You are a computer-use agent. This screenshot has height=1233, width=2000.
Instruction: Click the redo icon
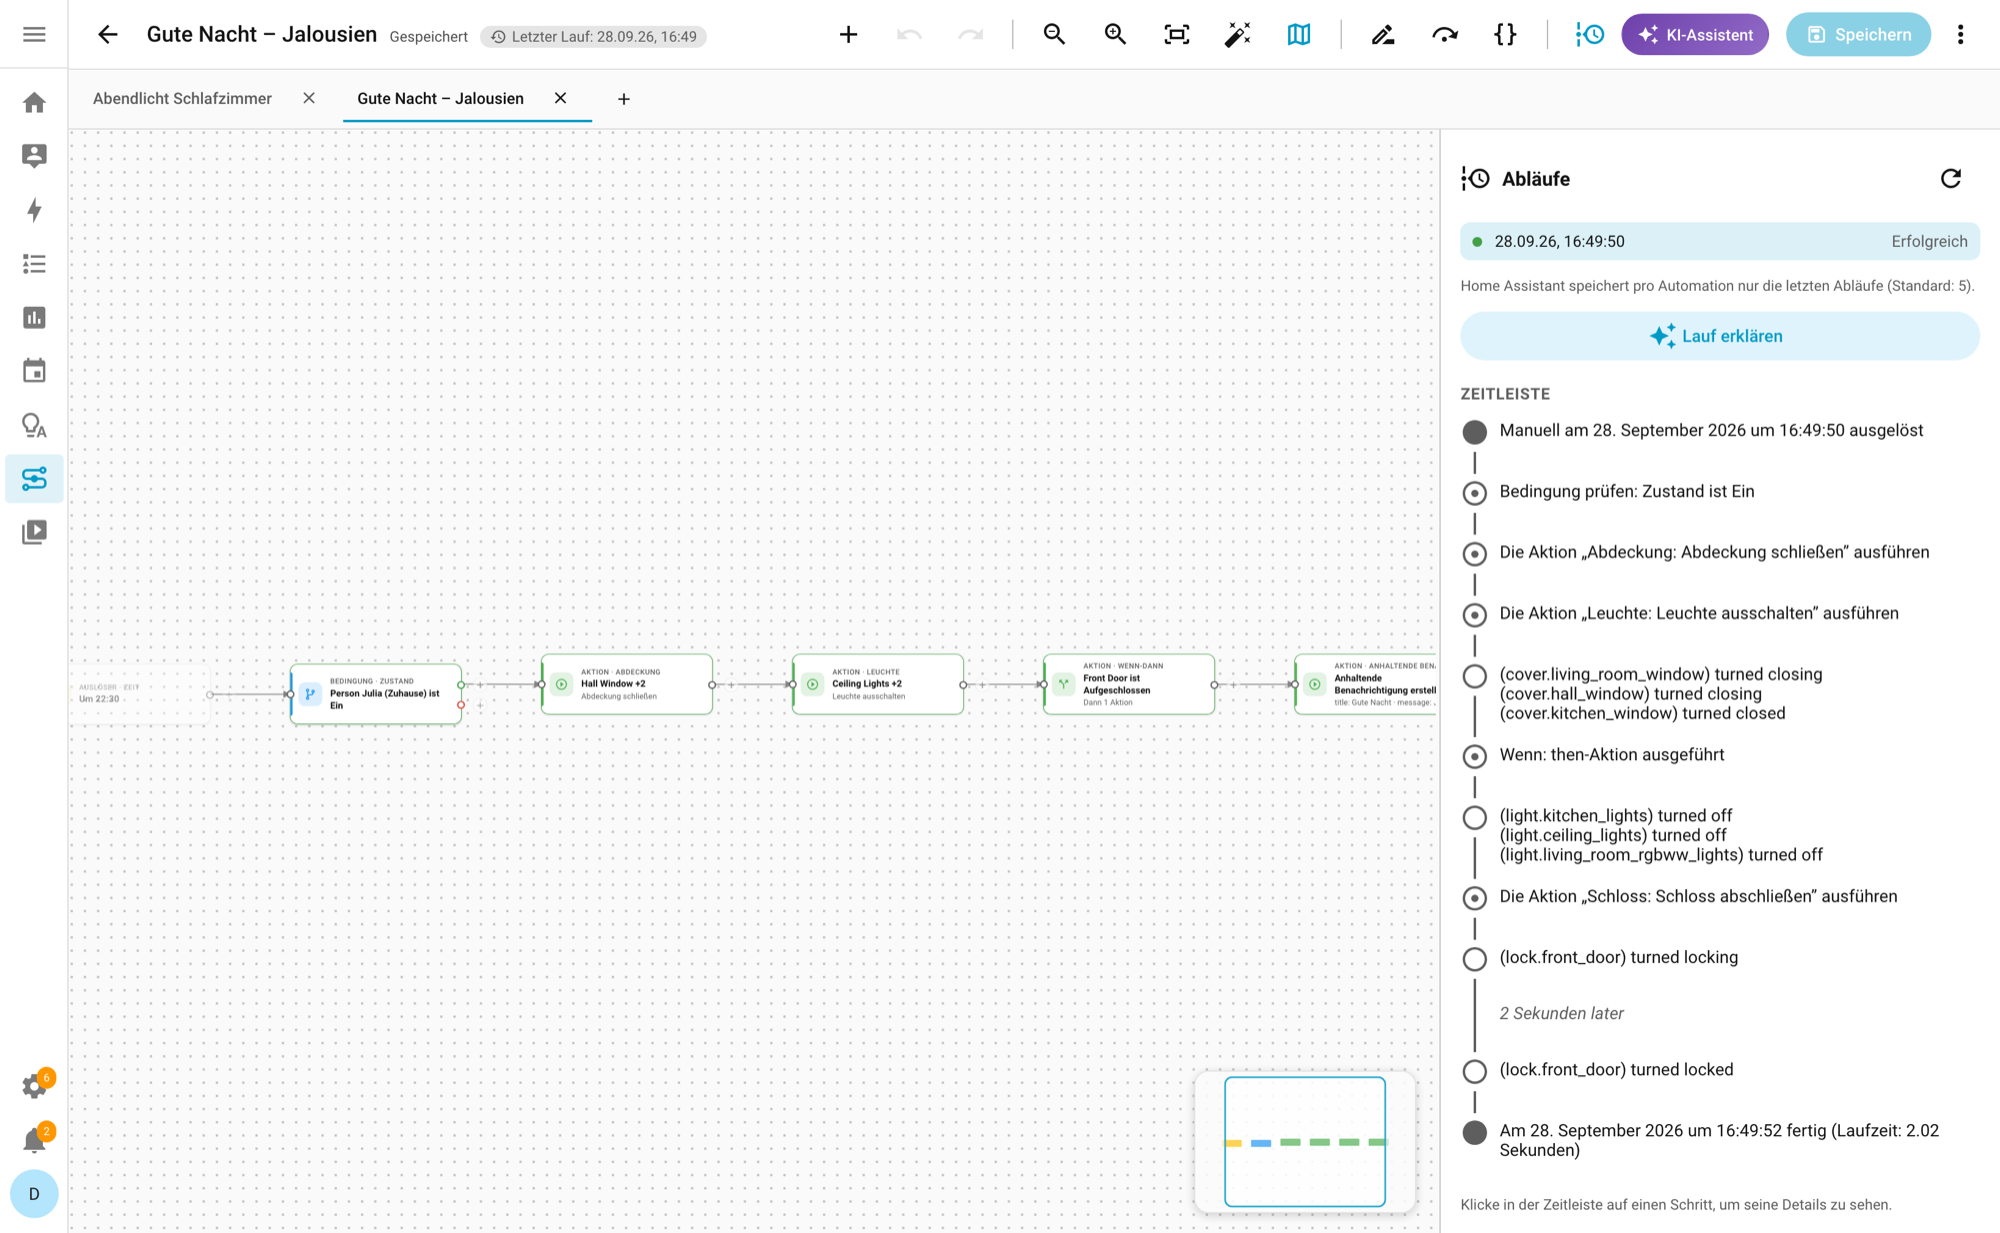[970, 34]
